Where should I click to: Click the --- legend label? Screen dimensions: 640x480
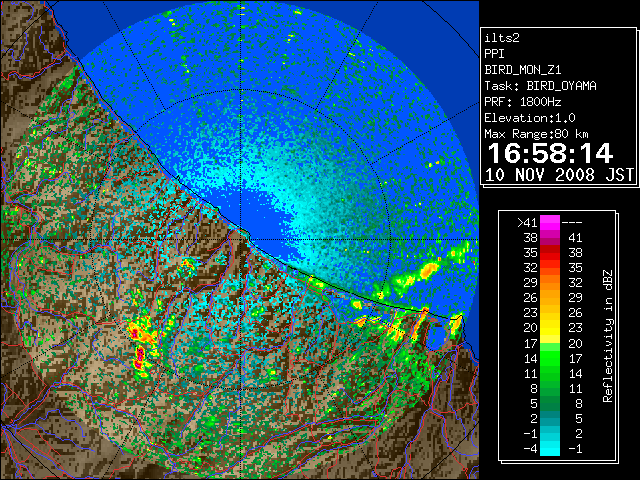pos(572,222)
